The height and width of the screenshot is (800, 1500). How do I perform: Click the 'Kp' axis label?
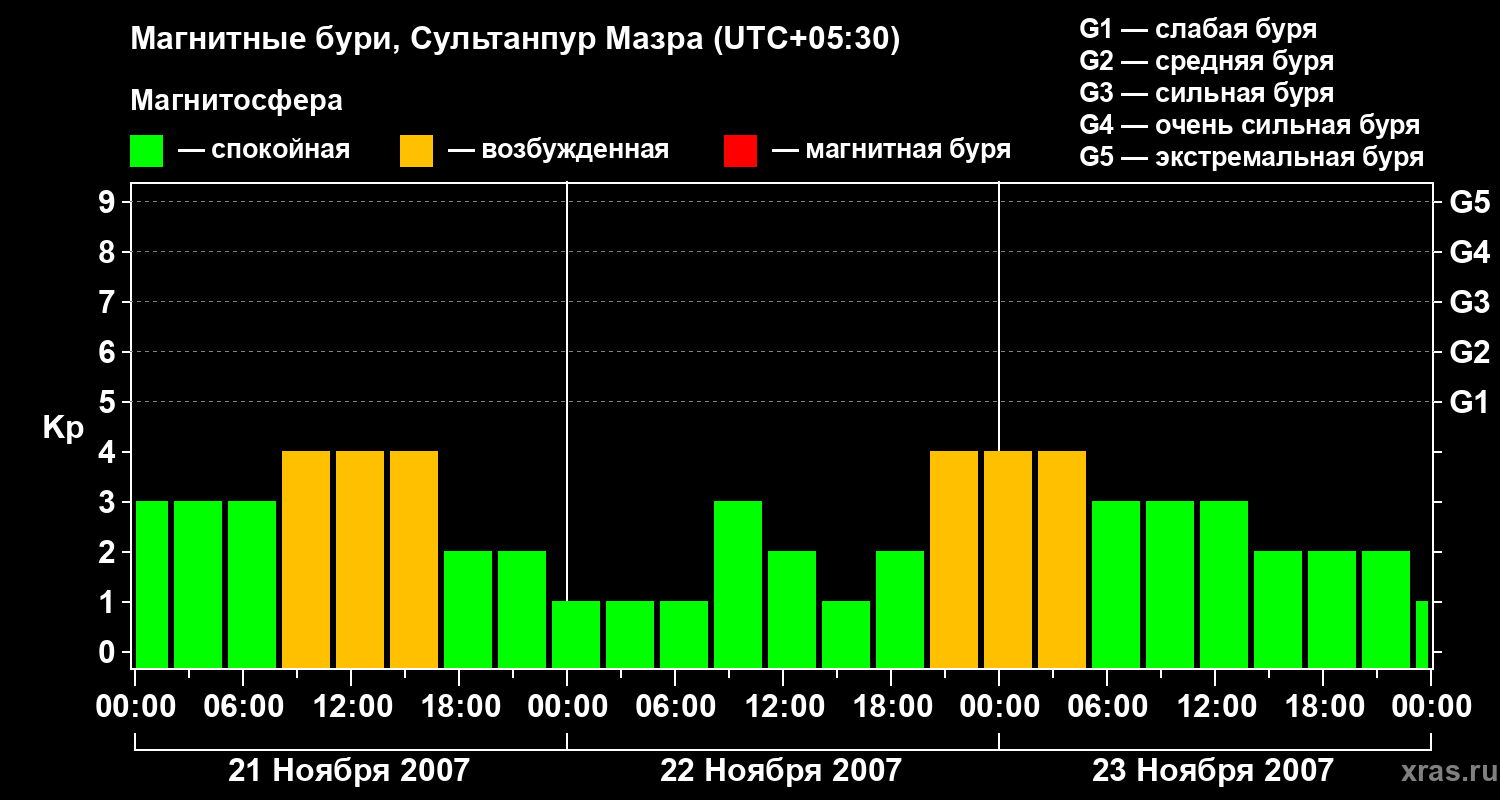tap(63, 428)
